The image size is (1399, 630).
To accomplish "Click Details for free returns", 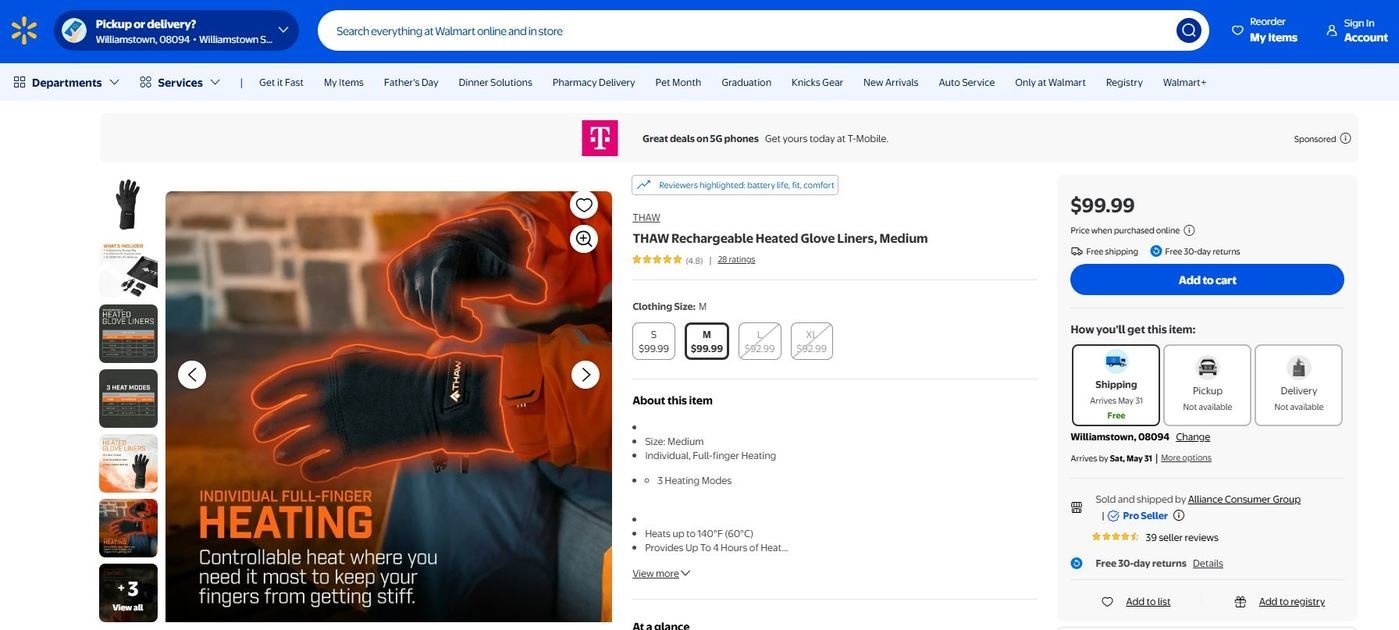I will pos(1208,563).
